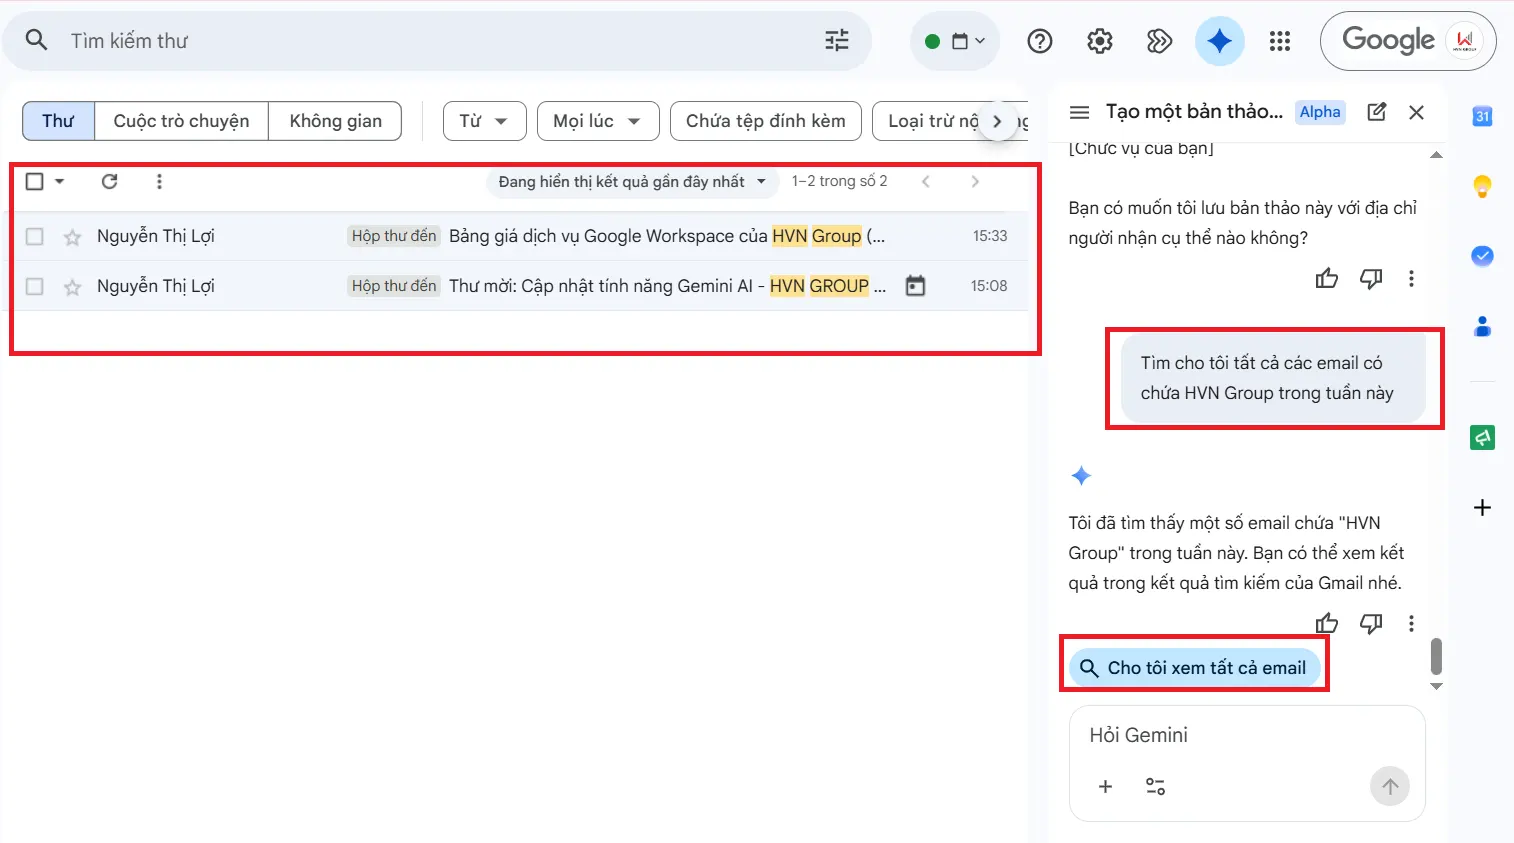Viewport: 1514px width, 843px height.
Task: Click Hộp thư đến label on Bảng giá email
Action: 394,236
